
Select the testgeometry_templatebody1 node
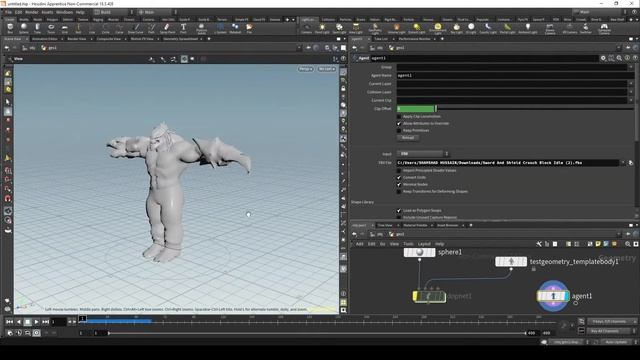pyautogui.click(x=511, y=262)
